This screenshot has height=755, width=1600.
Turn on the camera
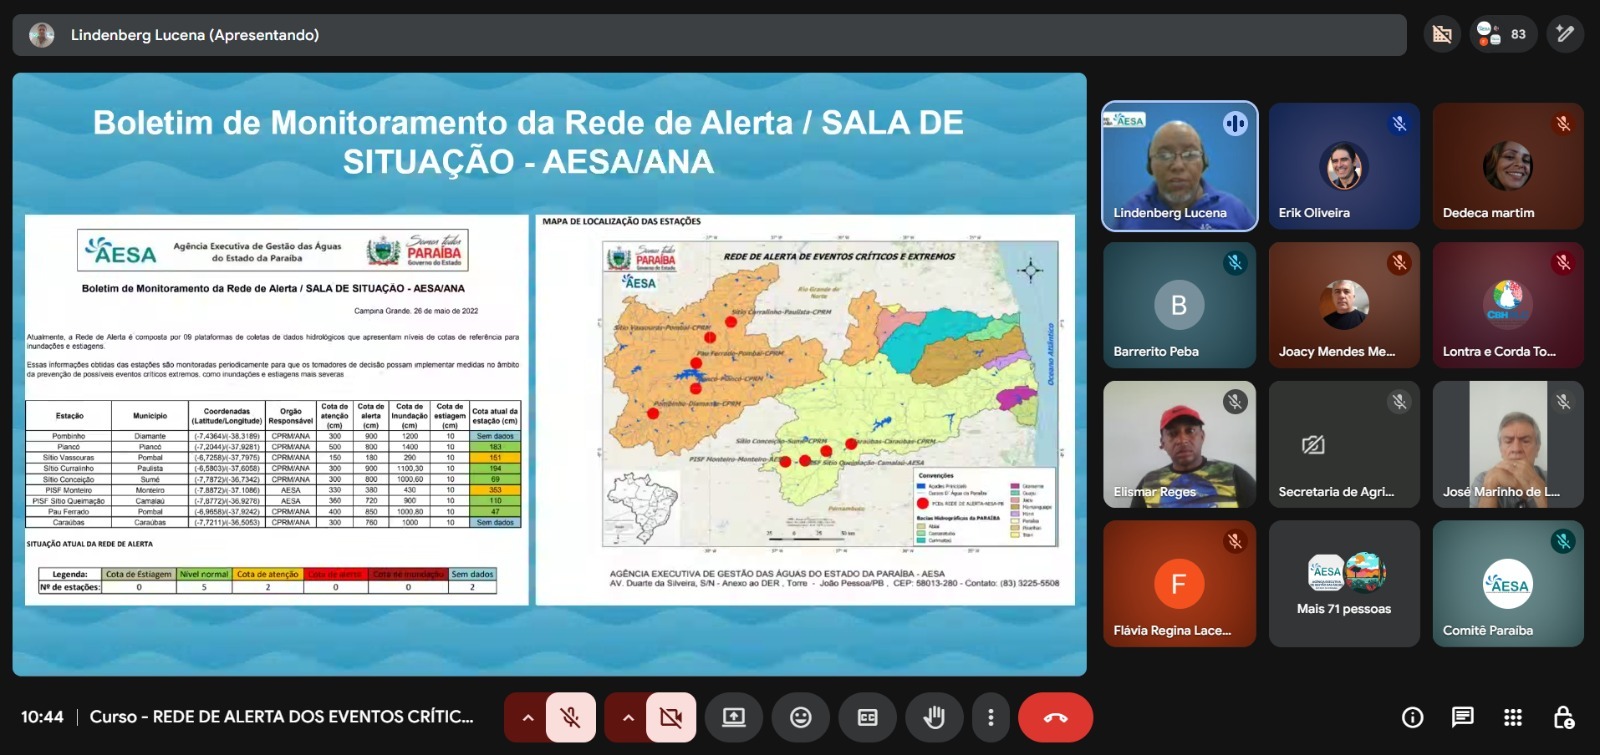coord(671,718)
